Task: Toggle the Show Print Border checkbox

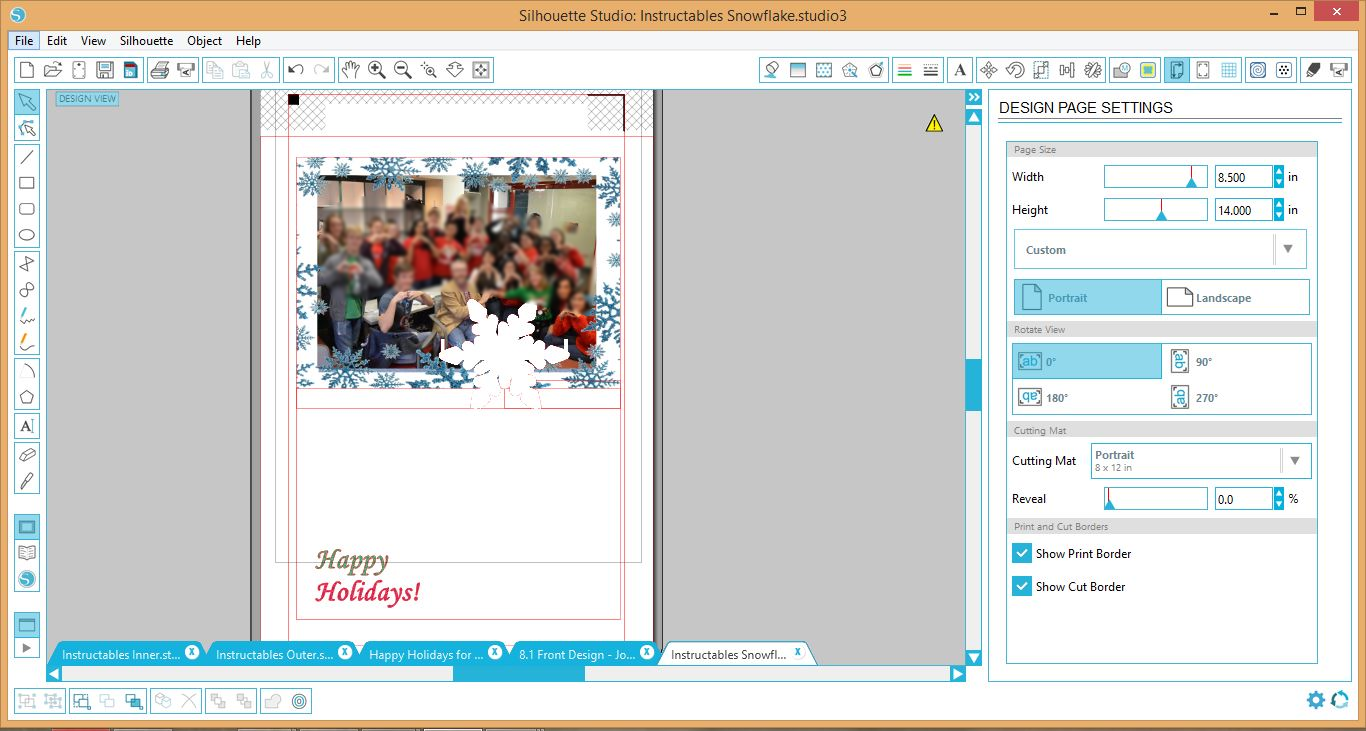Action: coord(1021,553)
